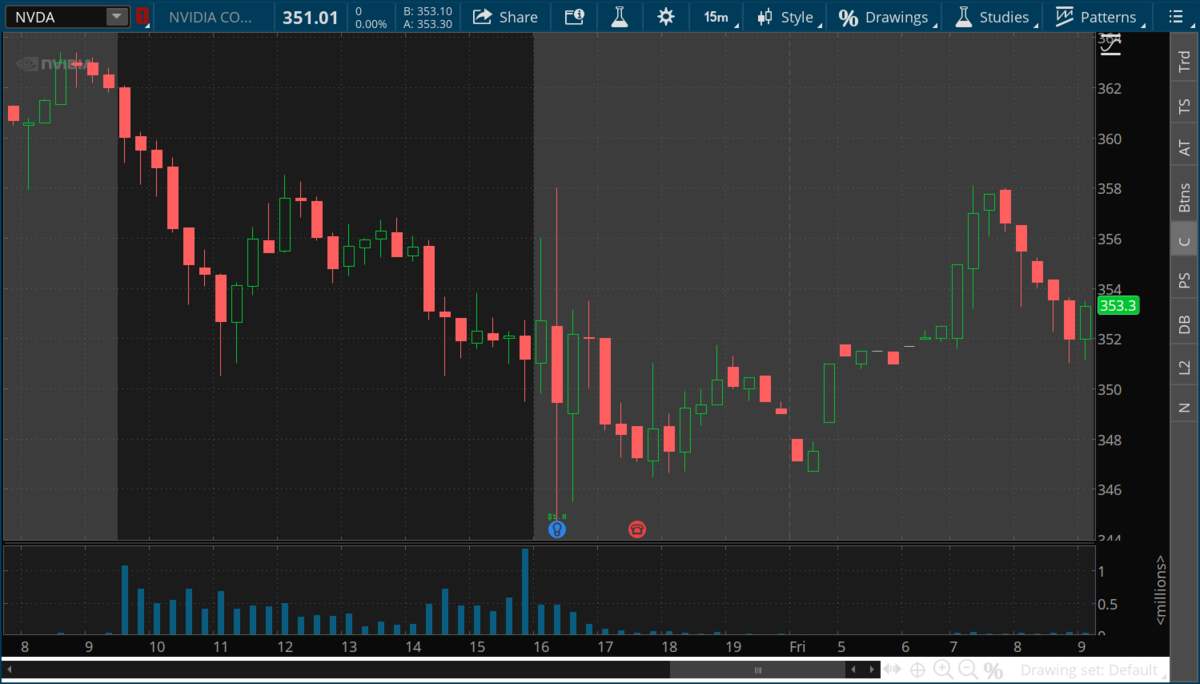Click the zoom out magnifier icon
Viewport: 1200px width, 684px height.
(967, 670)
